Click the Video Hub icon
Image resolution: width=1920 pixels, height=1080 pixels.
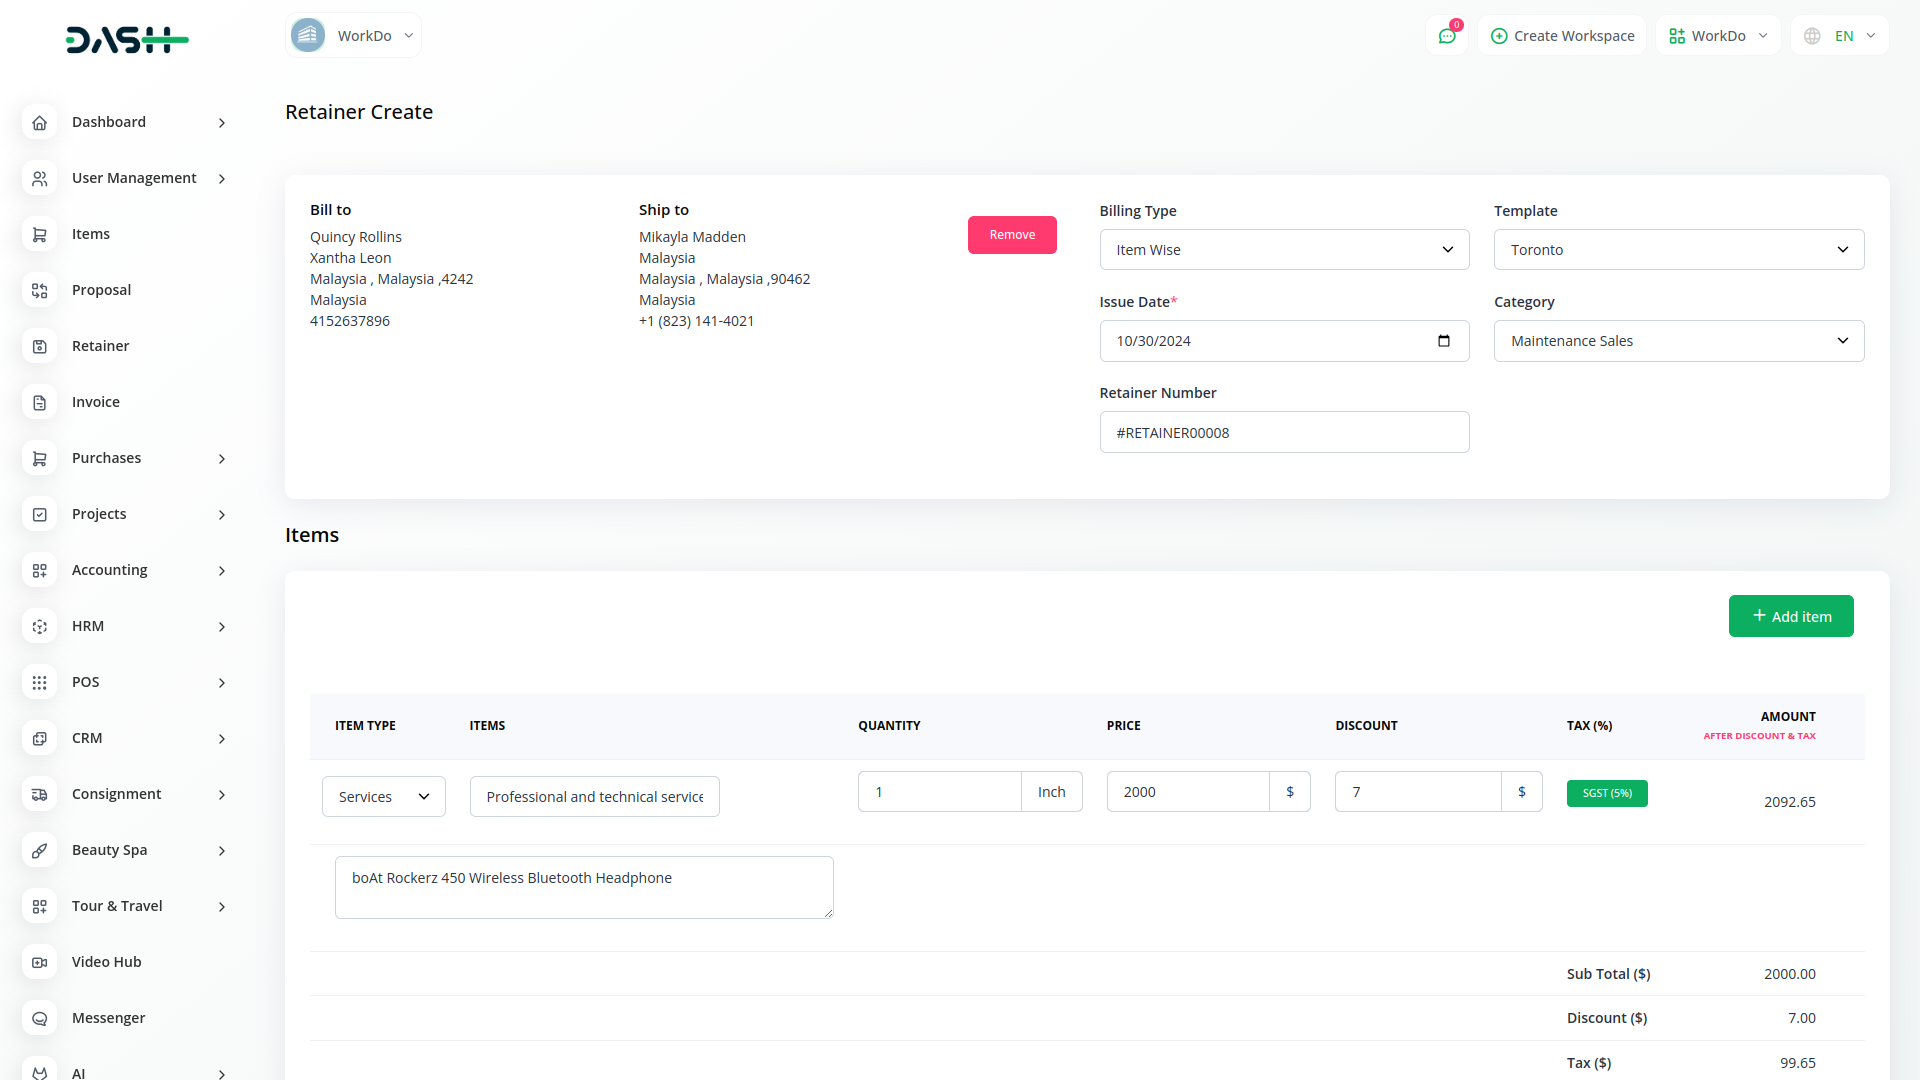[x=40, y=962]
